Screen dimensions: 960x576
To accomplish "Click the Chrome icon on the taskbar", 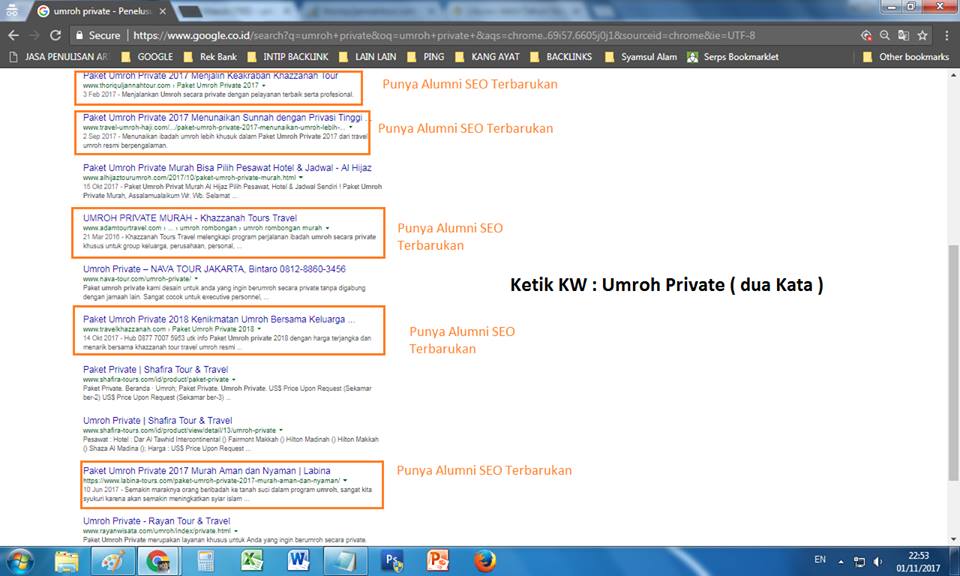I will (x=159, y=561).
